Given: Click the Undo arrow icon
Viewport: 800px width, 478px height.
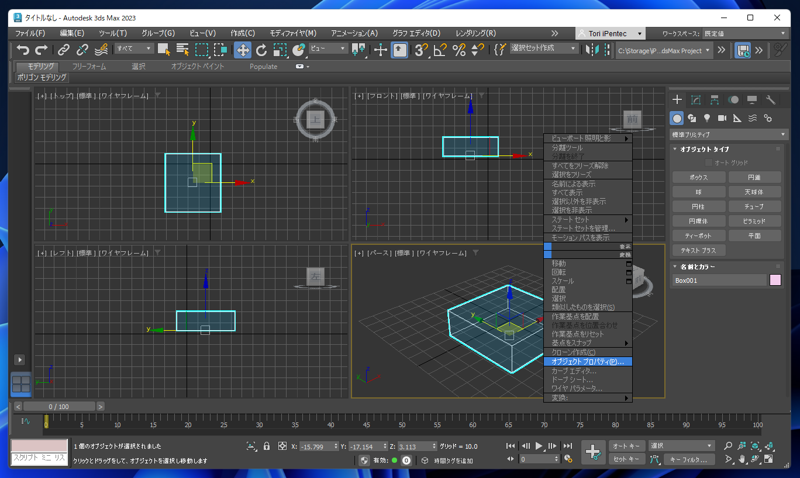Looking at the screenshot, I should point(22,49).
